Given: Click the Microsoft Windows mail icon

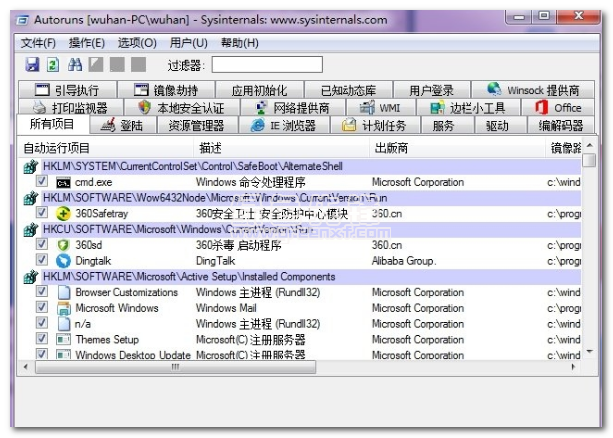Looking at the screenshot, I should tap(63, 308).
